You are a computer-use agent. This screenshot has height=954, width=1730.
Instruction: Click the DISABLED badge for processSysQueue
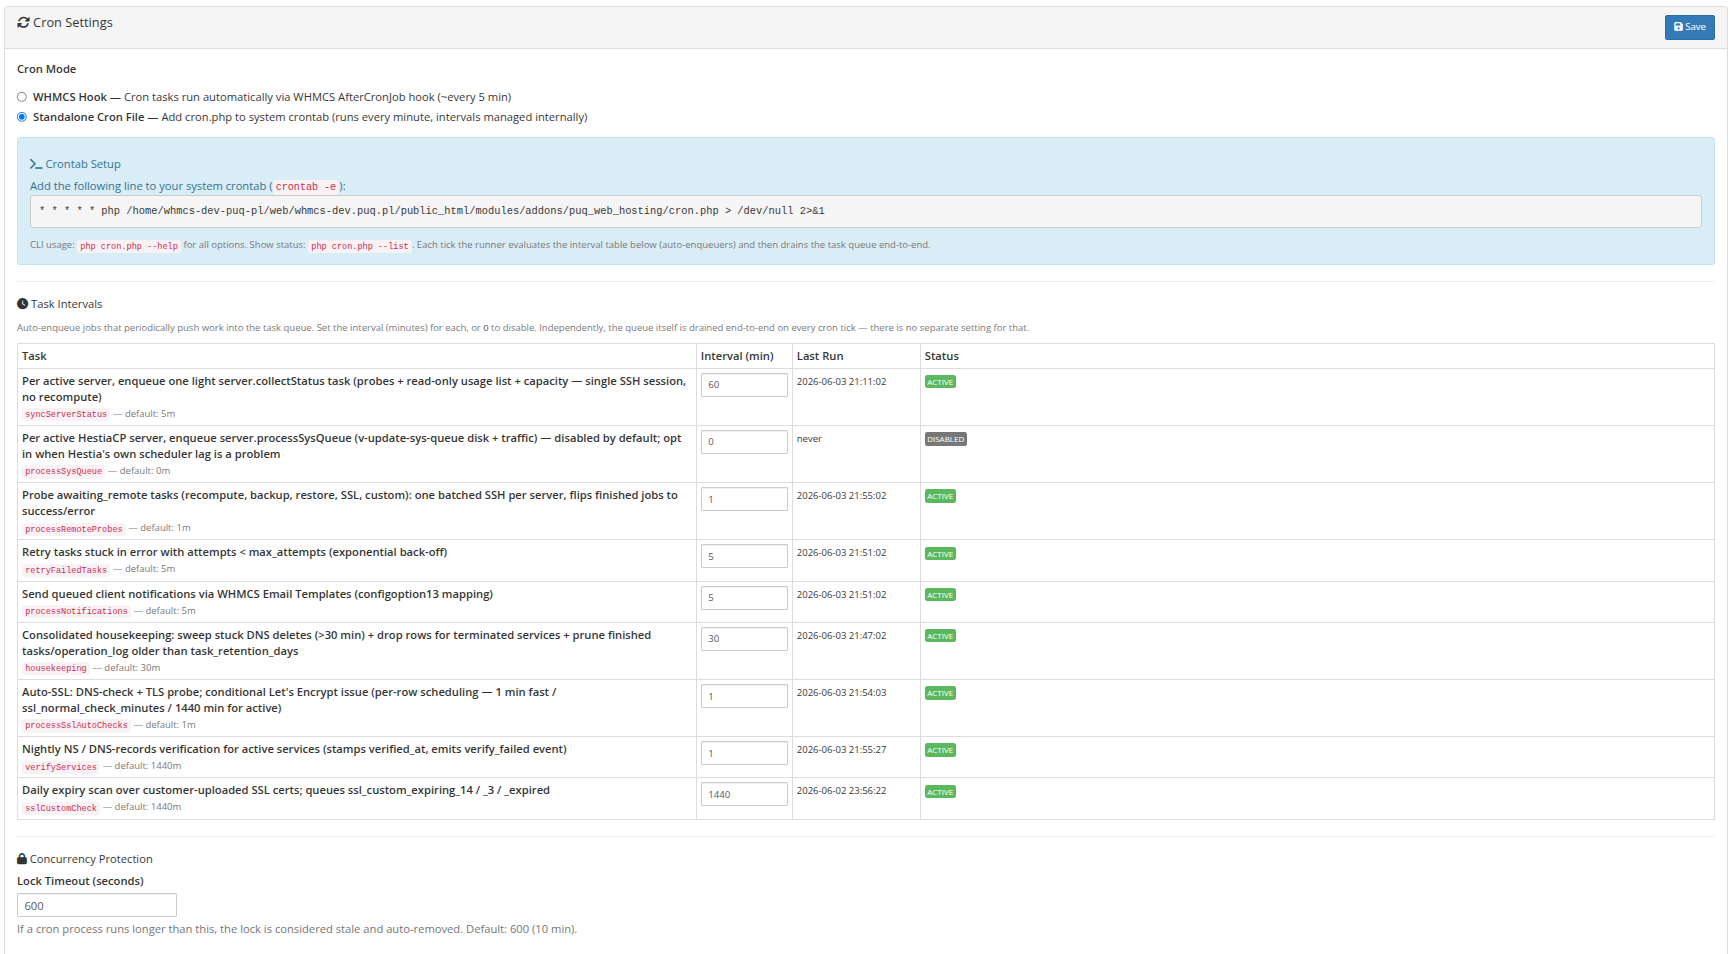point(945,439)
